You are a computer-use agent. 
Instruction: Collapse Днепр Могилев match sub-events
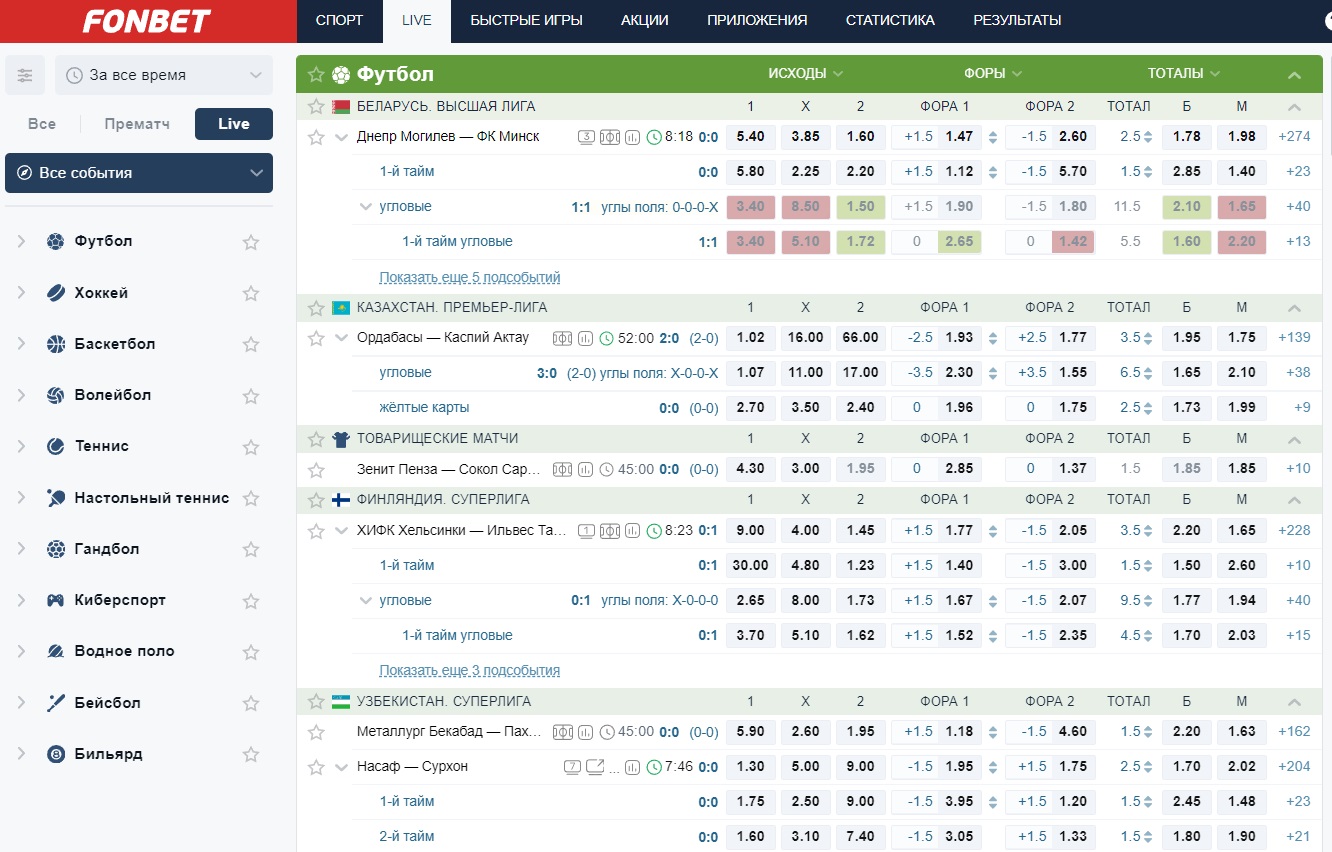(341, 137)
